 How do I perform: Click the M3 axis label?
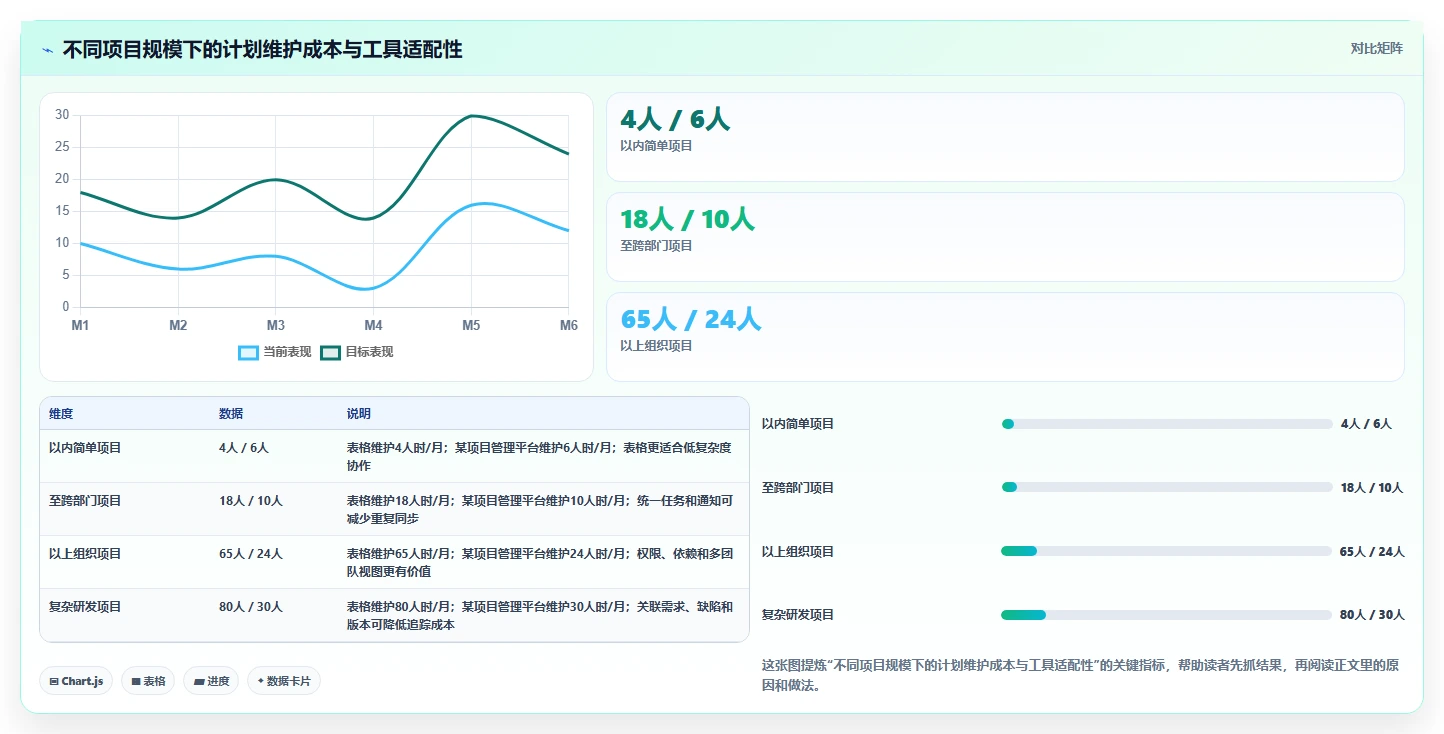275,325
